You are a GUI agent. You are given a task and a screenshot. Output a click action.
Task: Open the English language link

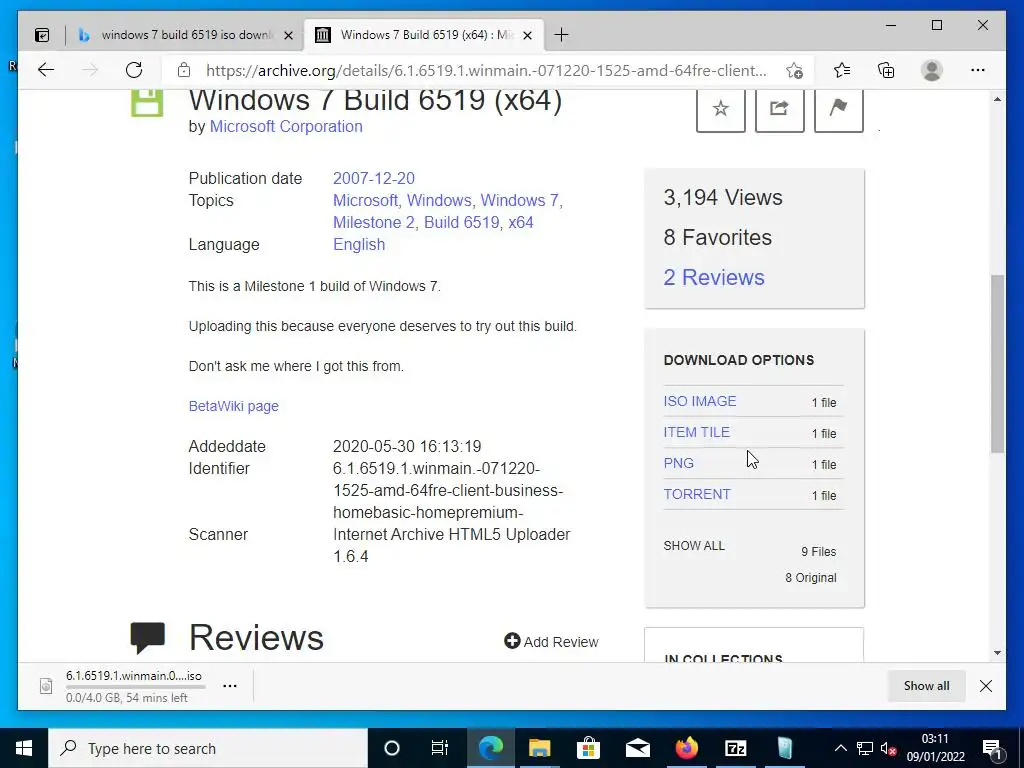(x=359, y=244)
